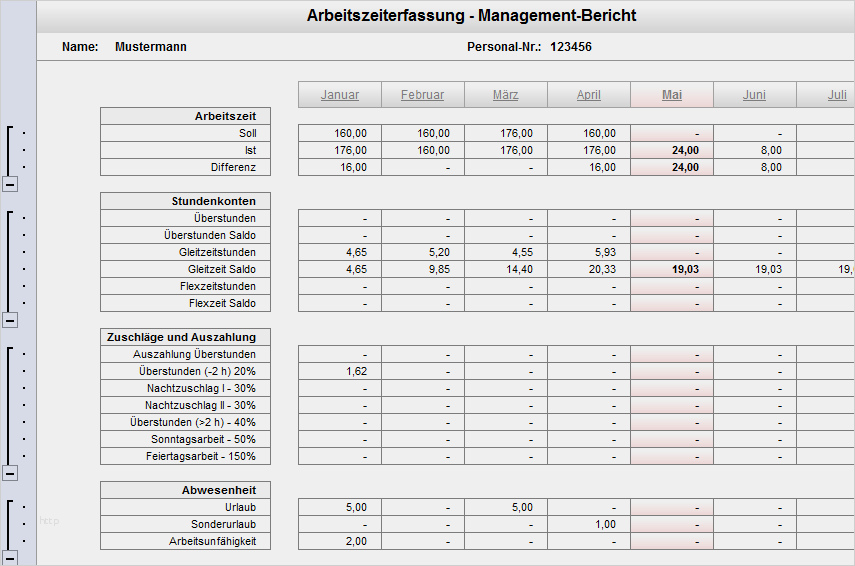The width and height of the screenshot is (855, 566).
Task: Click the Personal-Nr. field 123456
Action: click(570, 47)
